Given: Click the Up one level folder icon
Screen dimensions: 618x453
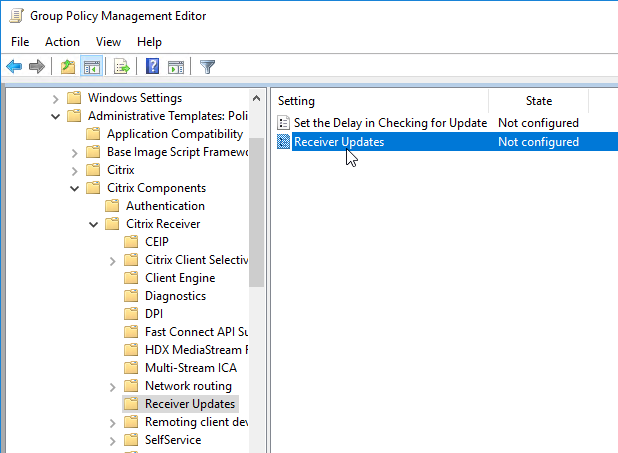Looking at the screenshot, I should point(68,67).
